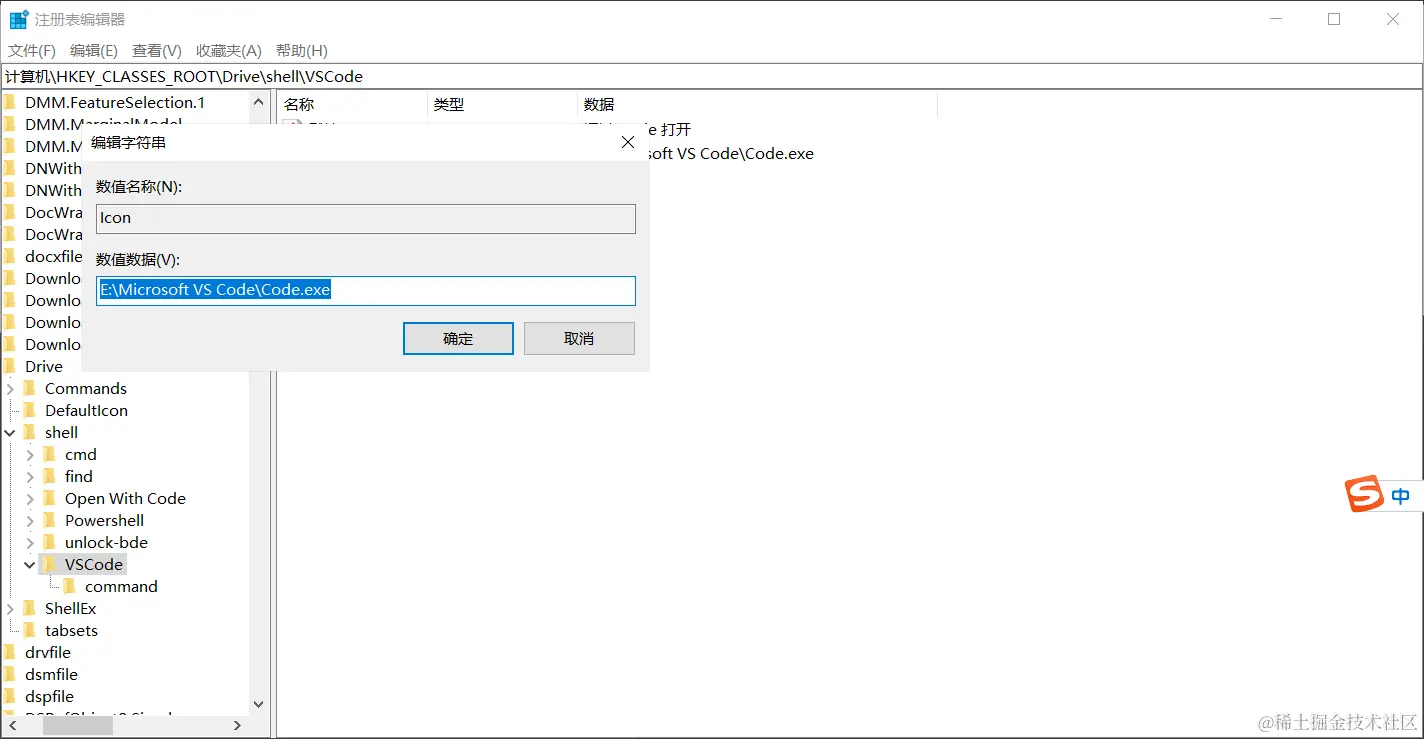The image size is (1424, 739).
Task: Collapse the shell tree node
Action: (x=10, y=432)
